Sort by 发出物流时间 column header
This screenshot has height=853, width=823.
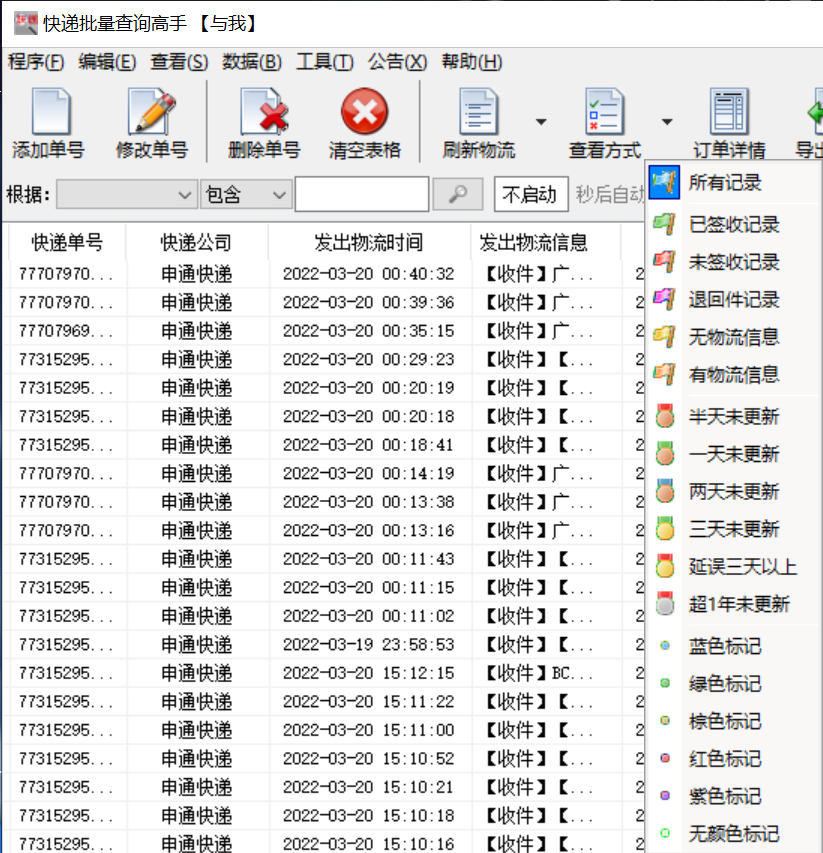pos(369,242)
